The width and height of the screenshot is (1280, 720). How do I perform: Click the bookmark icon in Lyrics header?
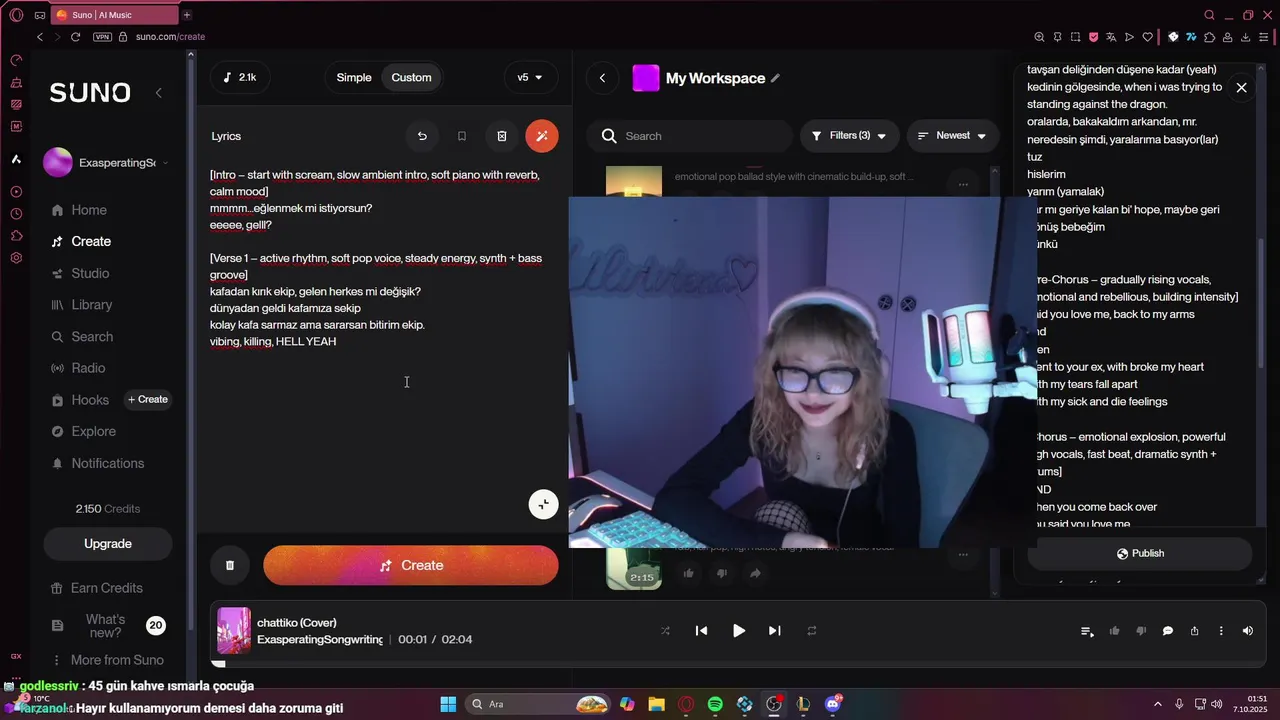(x=462, y=136)
